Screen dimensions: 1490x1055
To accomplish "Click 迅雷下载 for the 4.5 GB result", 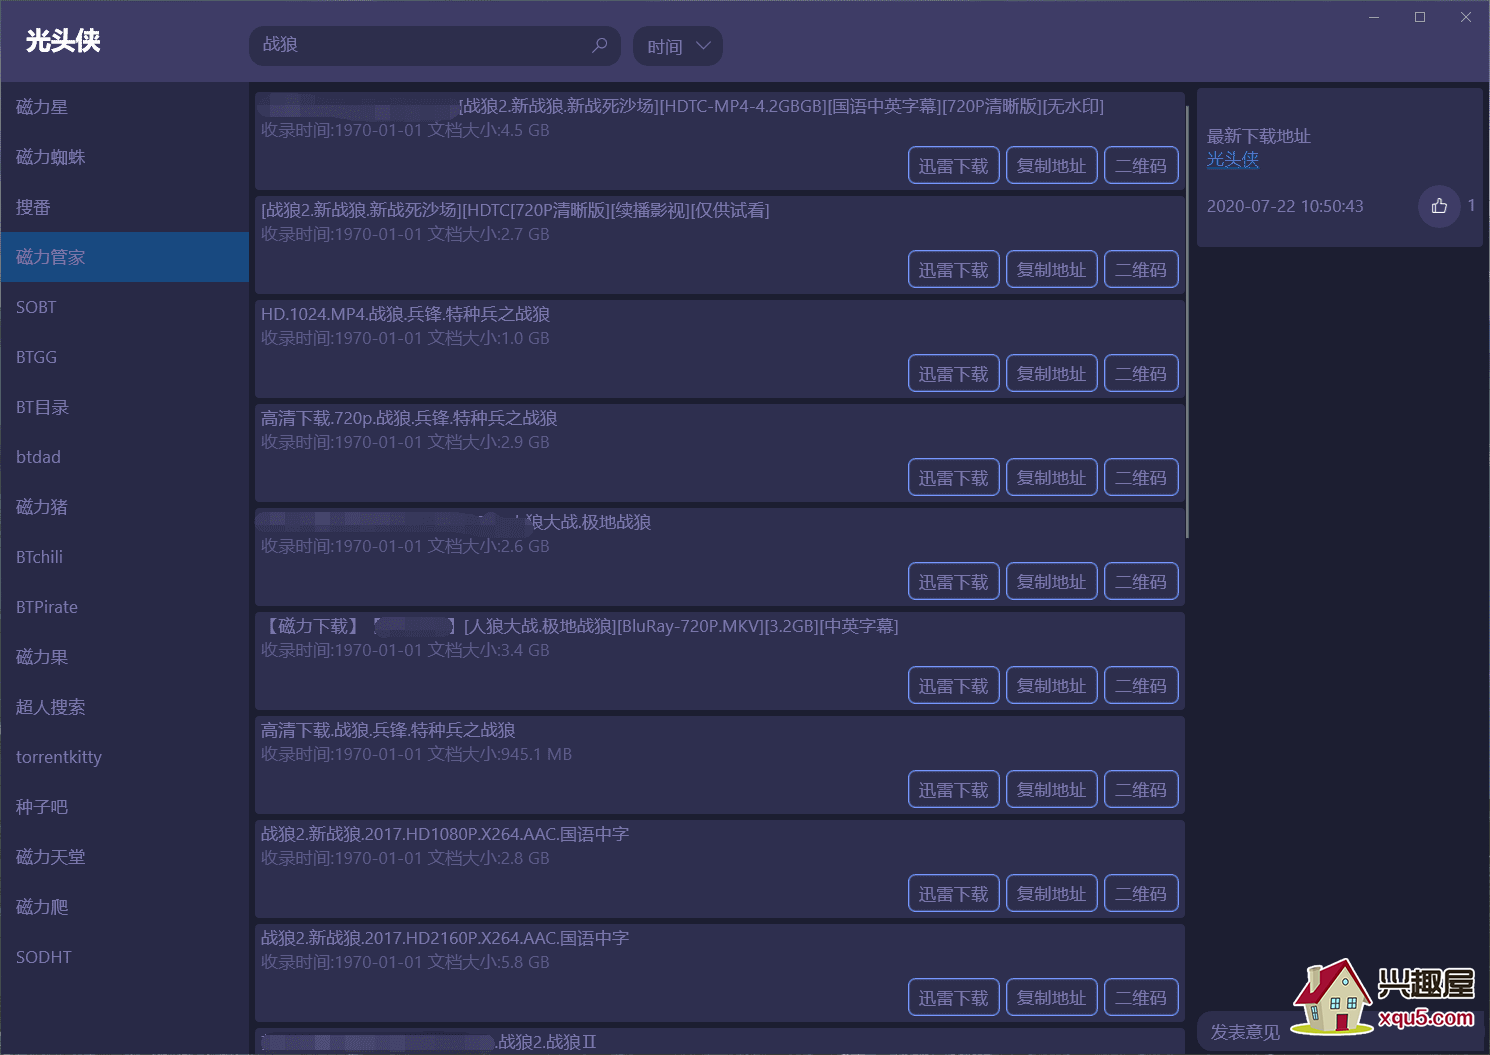I will coord(953,166).
